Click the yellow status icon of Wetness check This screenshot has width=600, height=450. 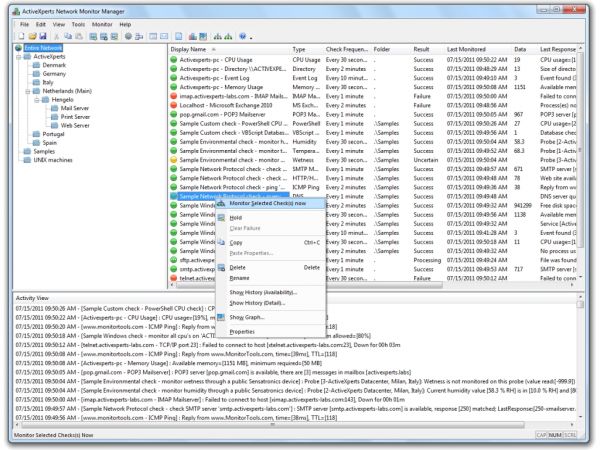175,157
